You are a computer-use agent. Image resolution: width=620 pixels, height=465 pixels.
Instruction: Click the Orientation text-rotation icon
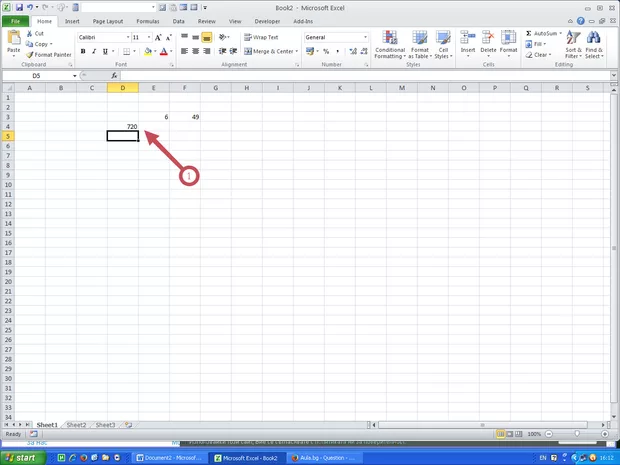pos(224,38)
